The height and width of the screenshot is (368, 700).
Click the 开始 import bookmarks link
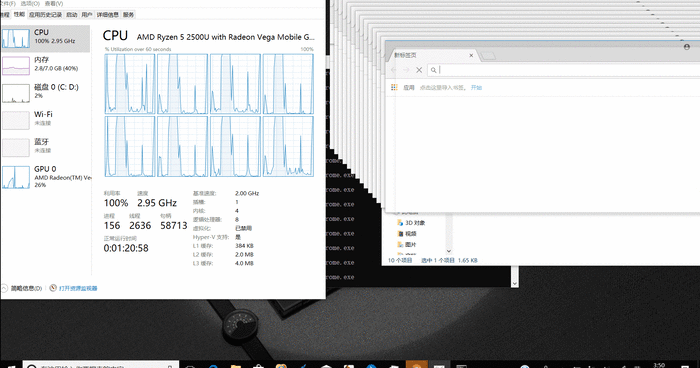[476, 88]
